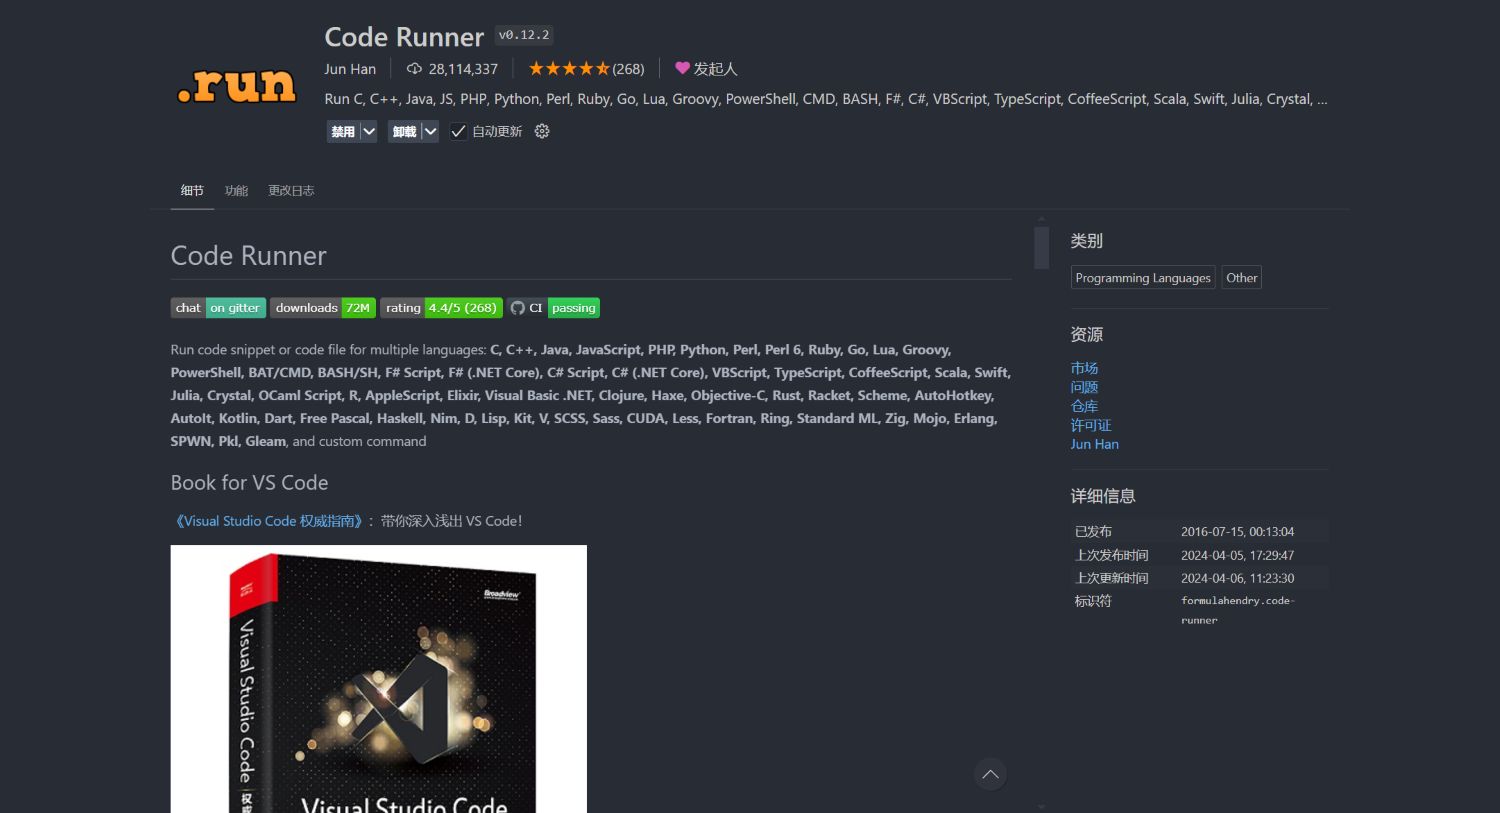Click the cloud download count icon
Viewport: 1500px width, 813px height.
pyautogui.click(x=414, y=69)
